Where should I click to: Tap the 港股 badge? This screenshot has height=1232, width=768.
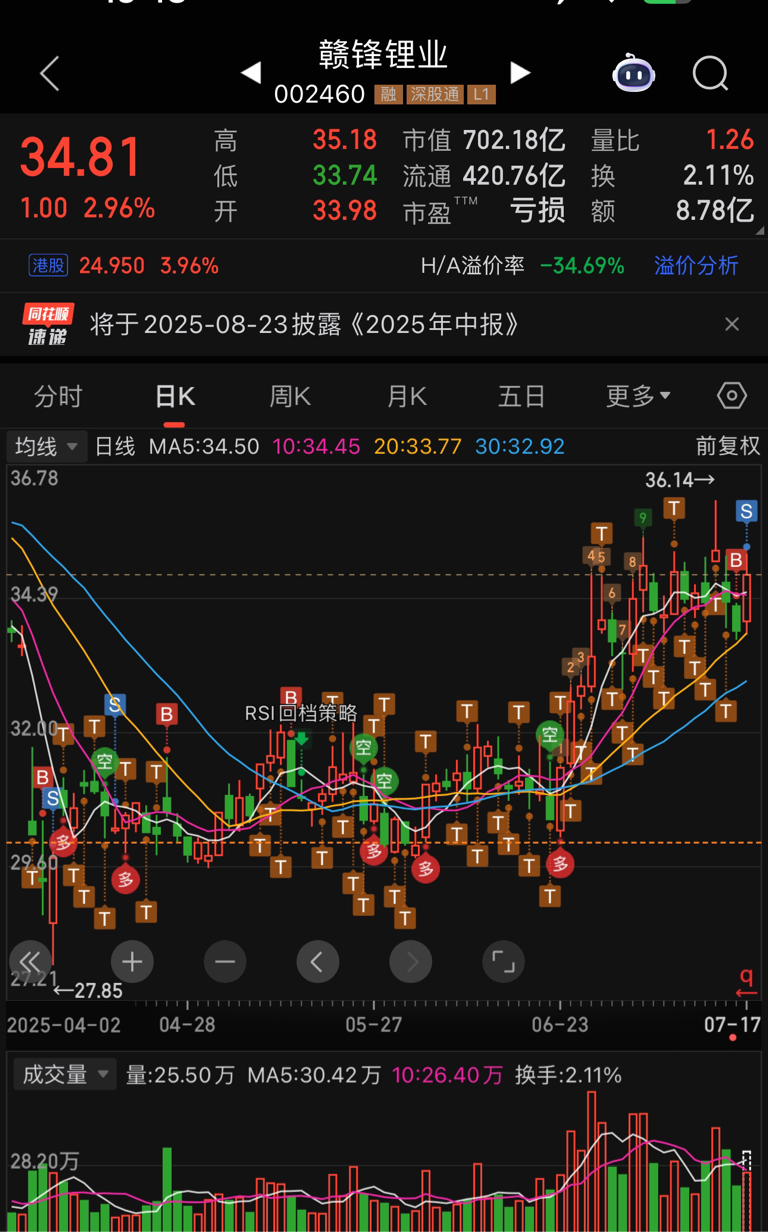tap(48, 265)
